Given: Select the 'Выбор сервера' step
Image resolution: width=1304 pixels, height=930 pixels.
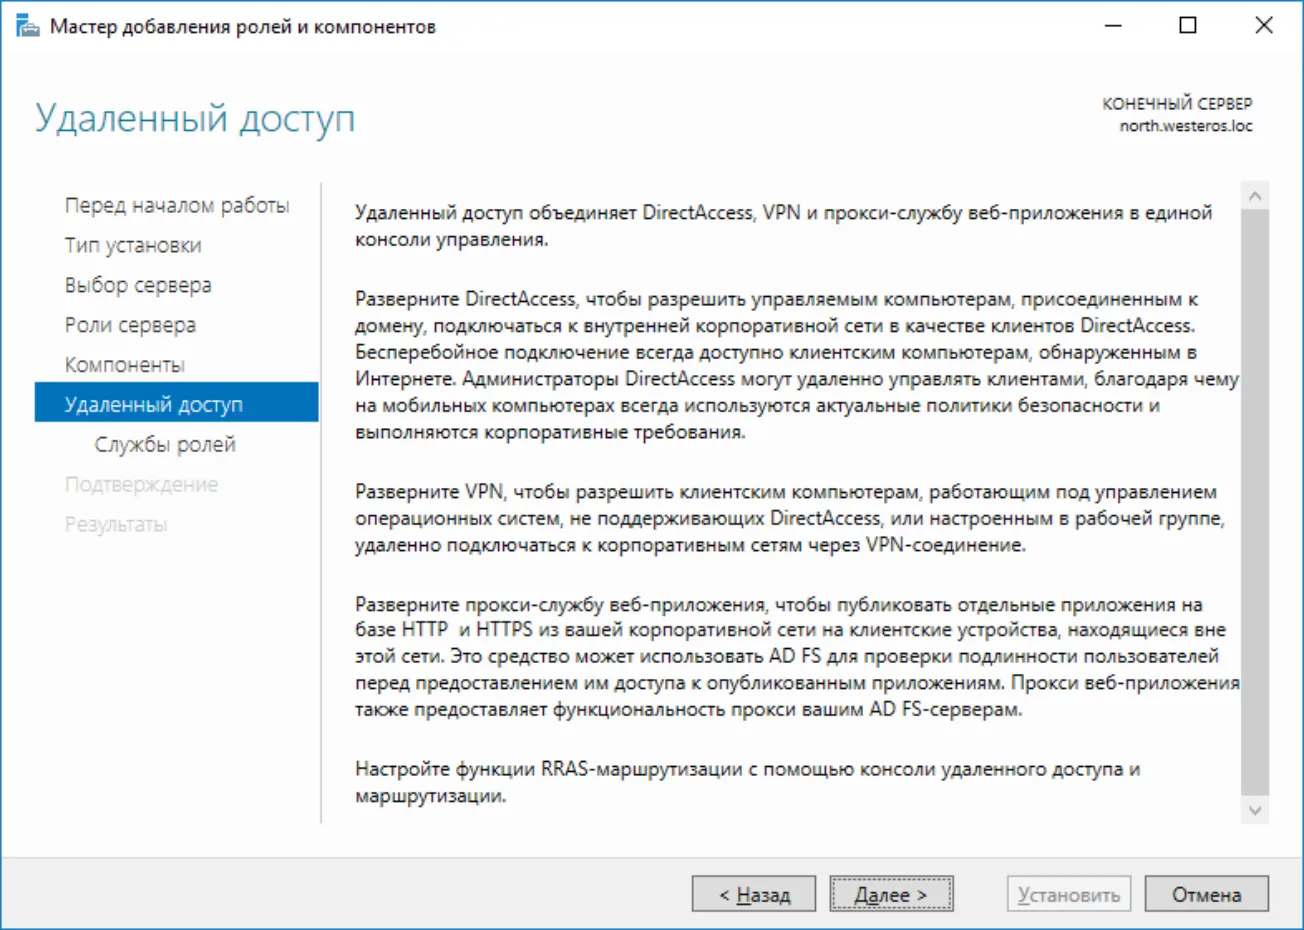Looking at the screenshot, I should [x=138, y=285].
